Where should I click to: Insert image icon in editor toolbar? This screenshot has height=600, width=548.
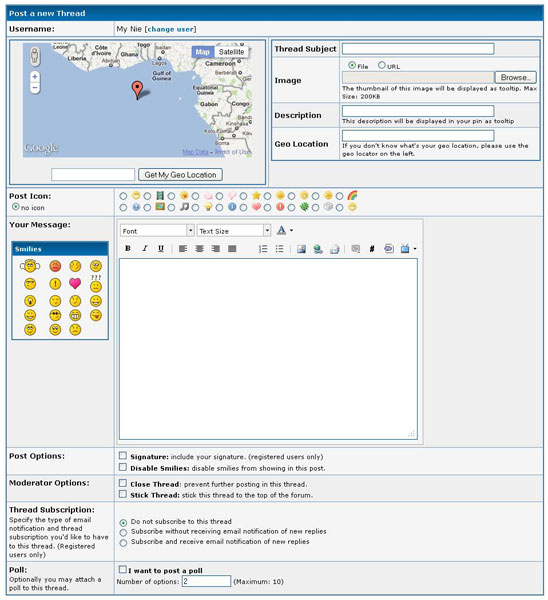301,249
